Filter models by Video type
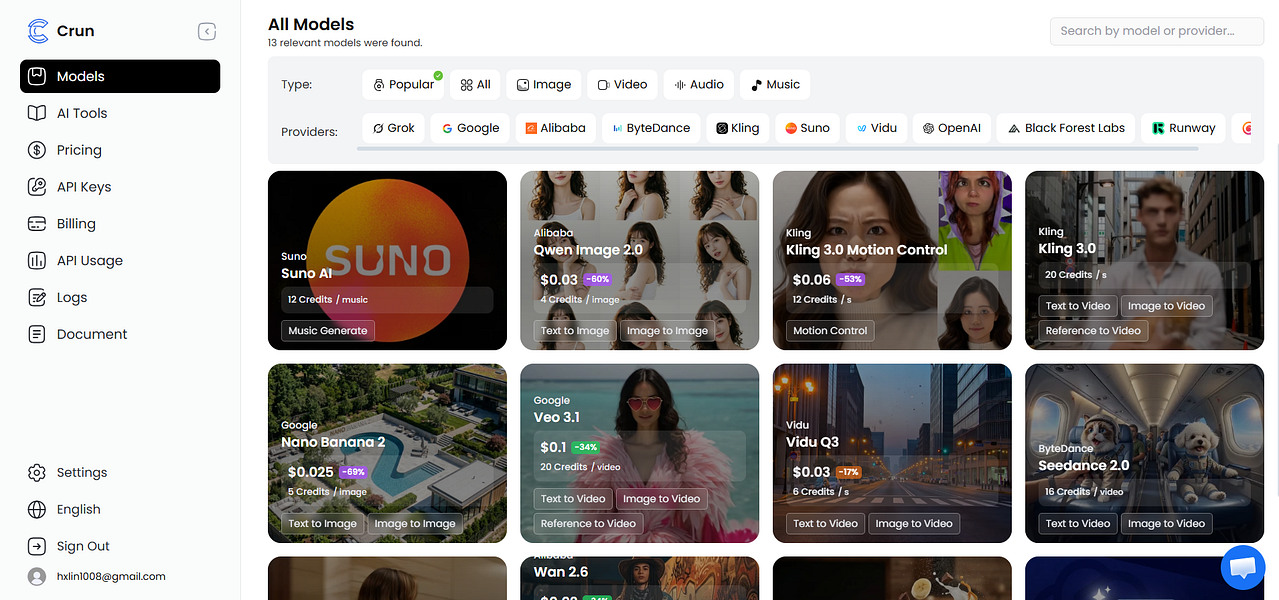This screenshot has height=600, width=1279. click(622, 85)
